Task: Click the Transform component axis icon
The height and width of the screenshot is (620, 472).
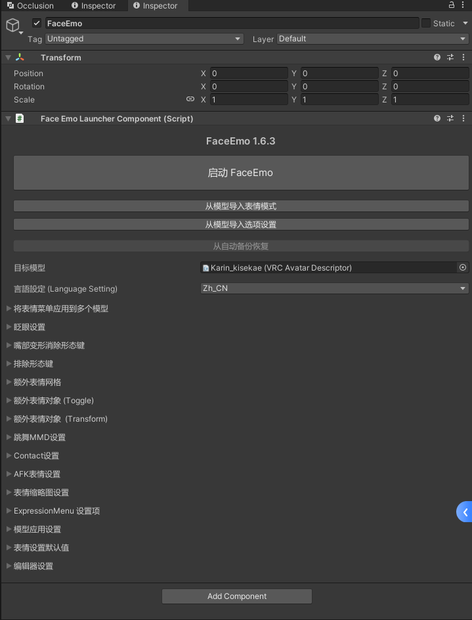Action: [20, 57]
